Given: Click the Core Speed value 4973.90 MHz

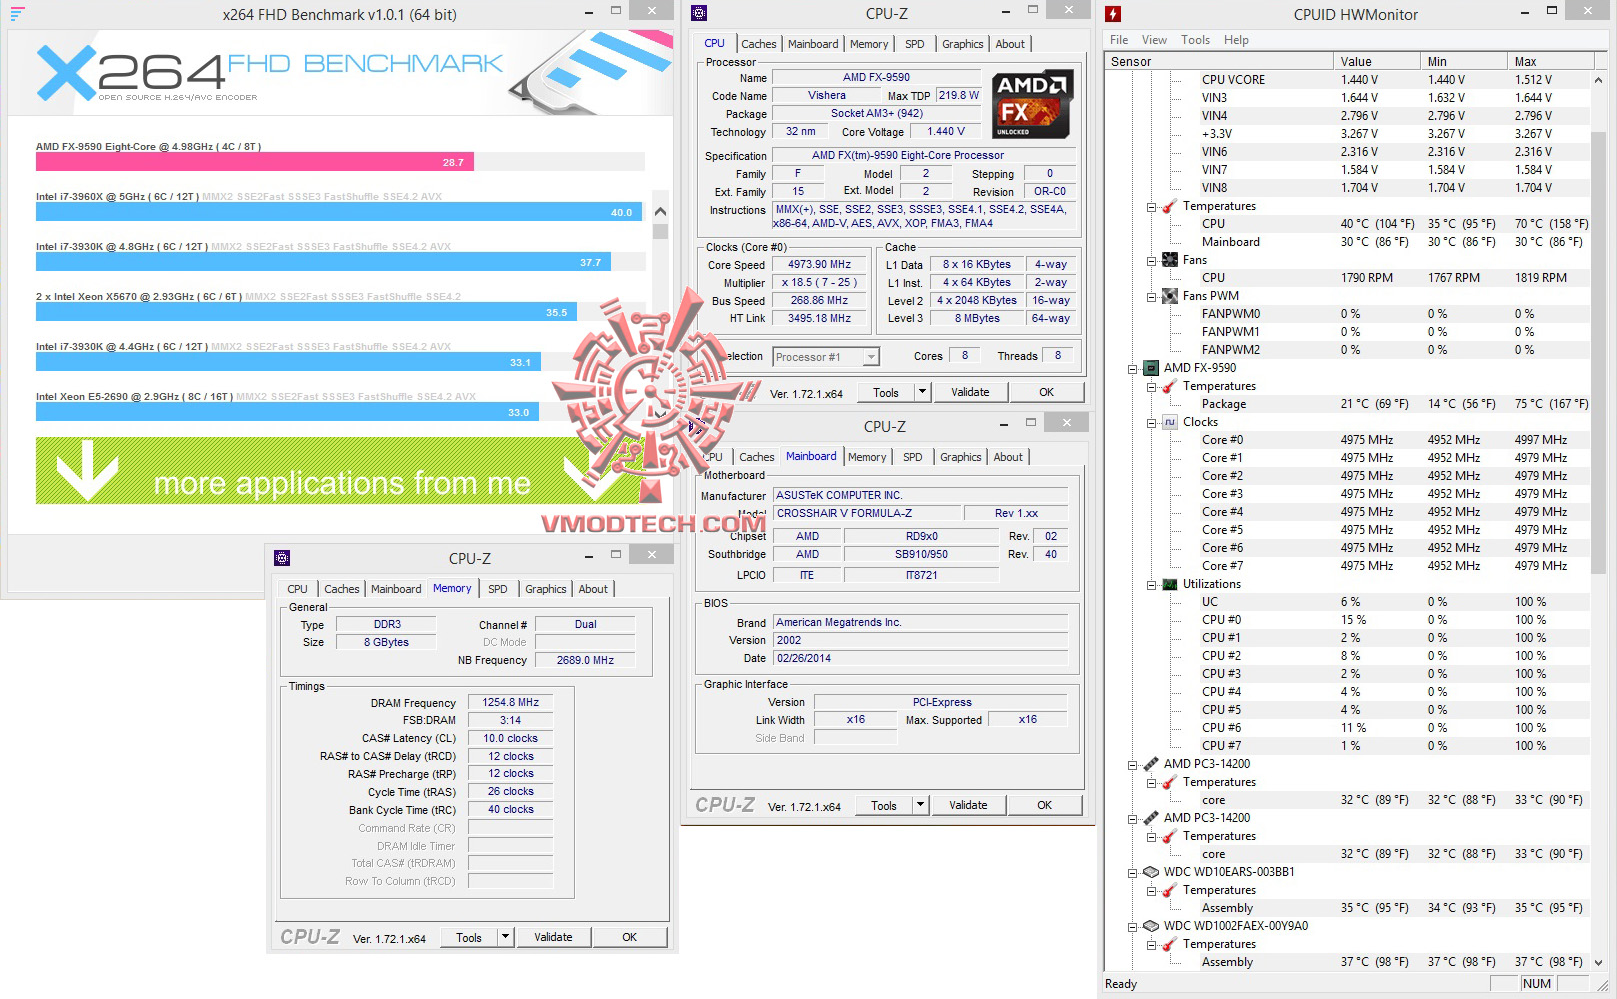Looking at the screenshot, I should pos(820,265).
